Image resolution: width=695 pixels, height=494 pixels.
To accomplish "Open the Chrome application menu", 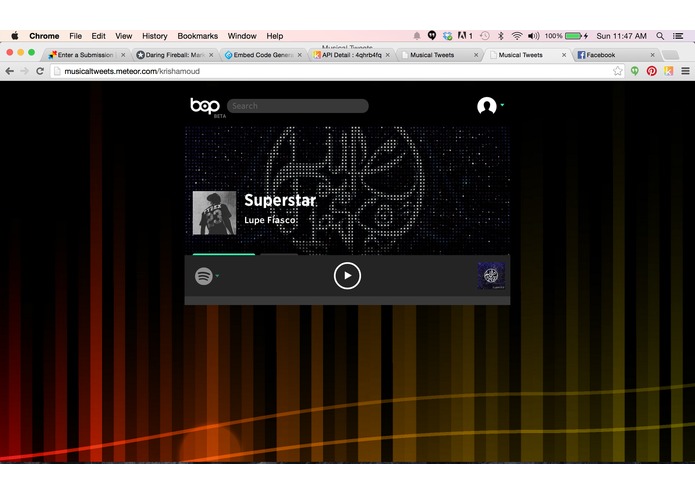I will coord(44,36).
